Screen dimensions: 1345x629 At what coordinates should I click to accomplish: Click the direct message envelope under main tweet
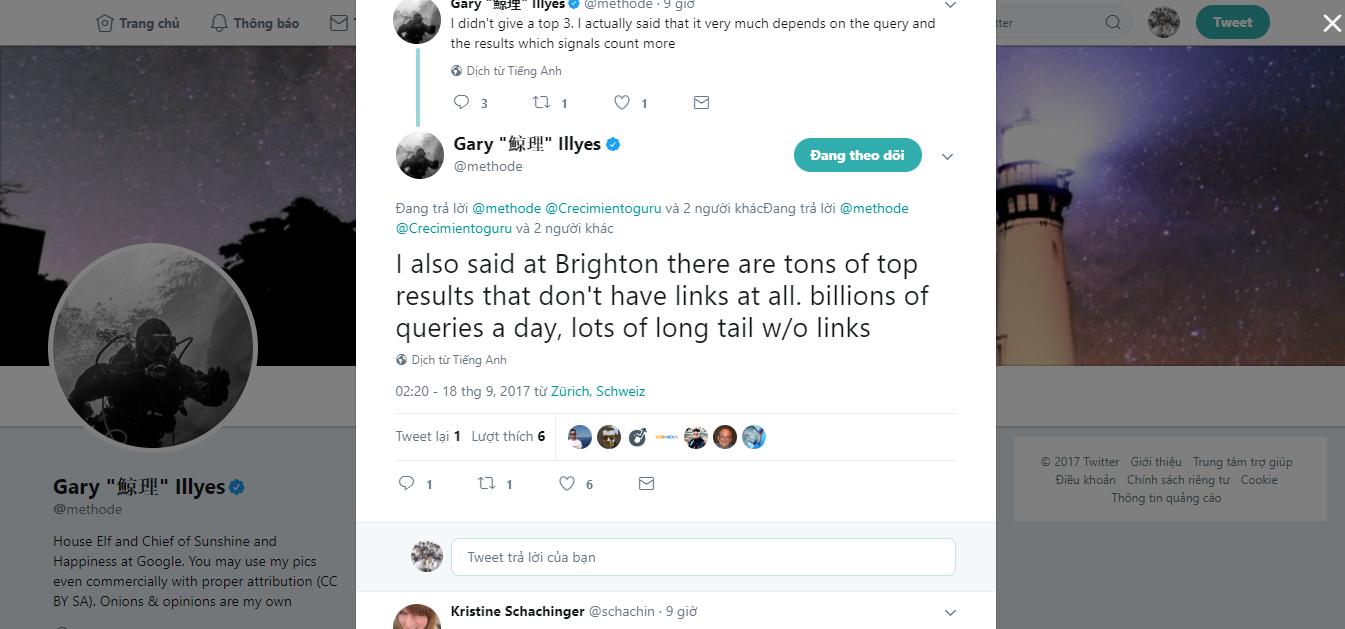(x=646, y=483)
